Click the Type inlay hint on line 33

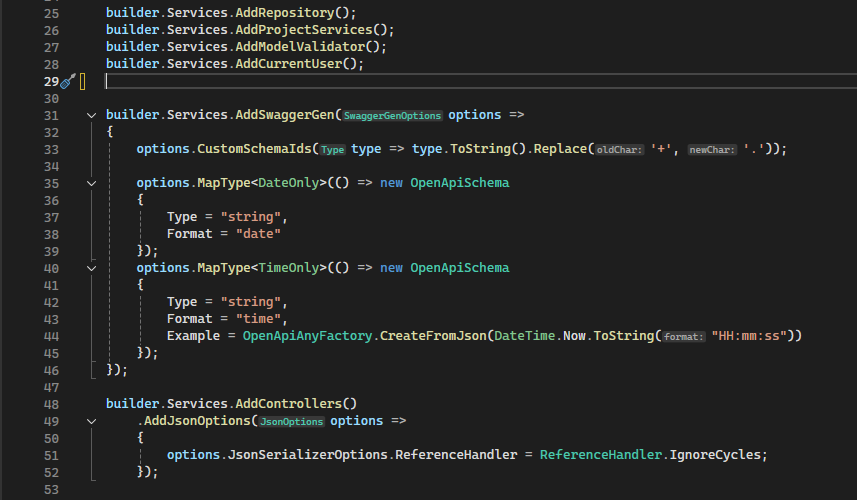332,150
